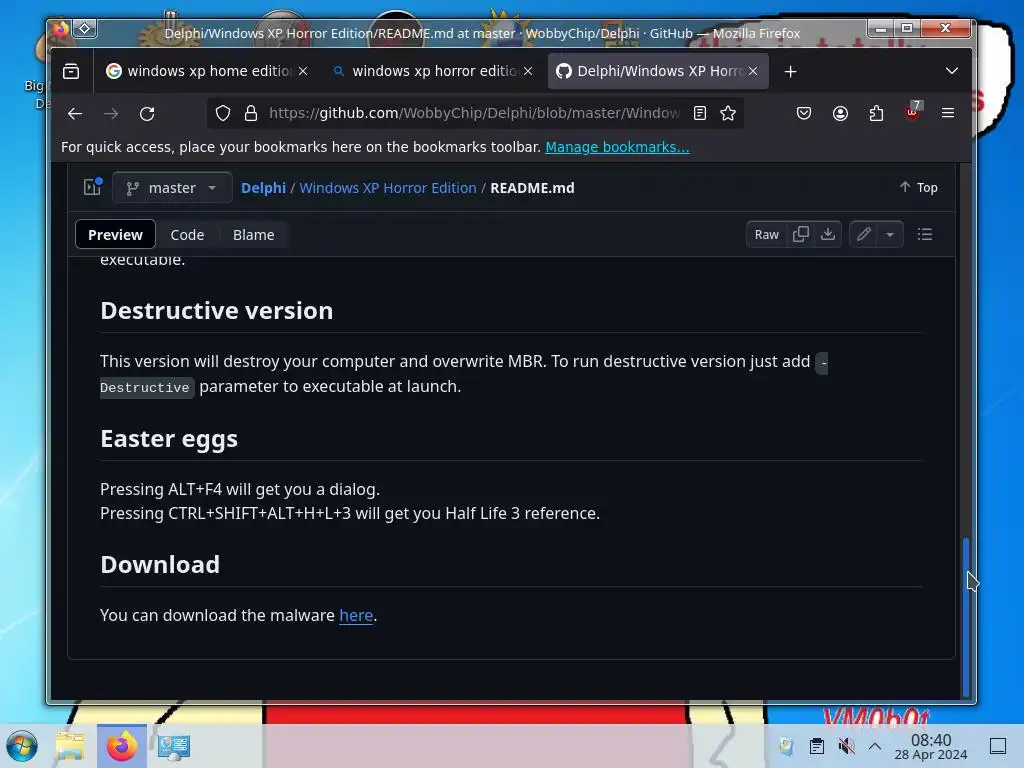Expand hidden system tray icons arrow
Screen dimensions: 1024x768
click(875, 746)
